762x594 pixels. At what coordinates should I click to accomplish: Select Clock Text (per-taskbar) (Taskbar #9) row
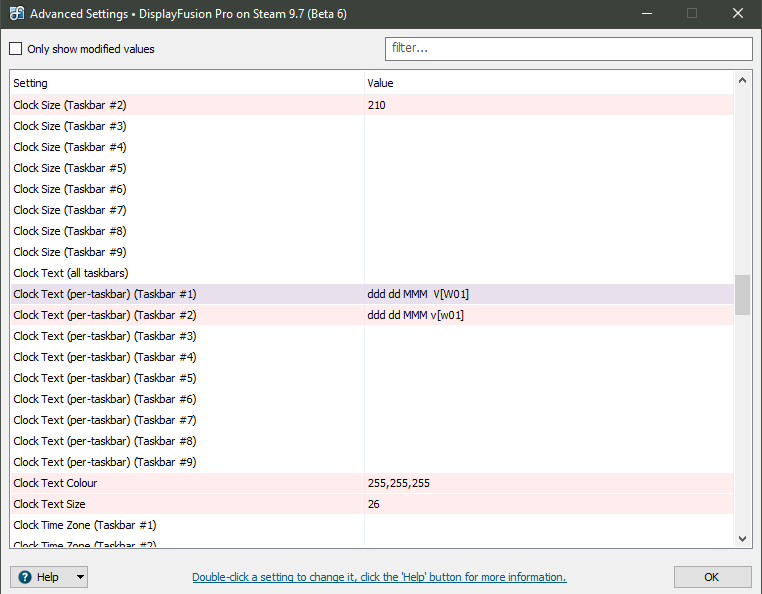[372, 462]
